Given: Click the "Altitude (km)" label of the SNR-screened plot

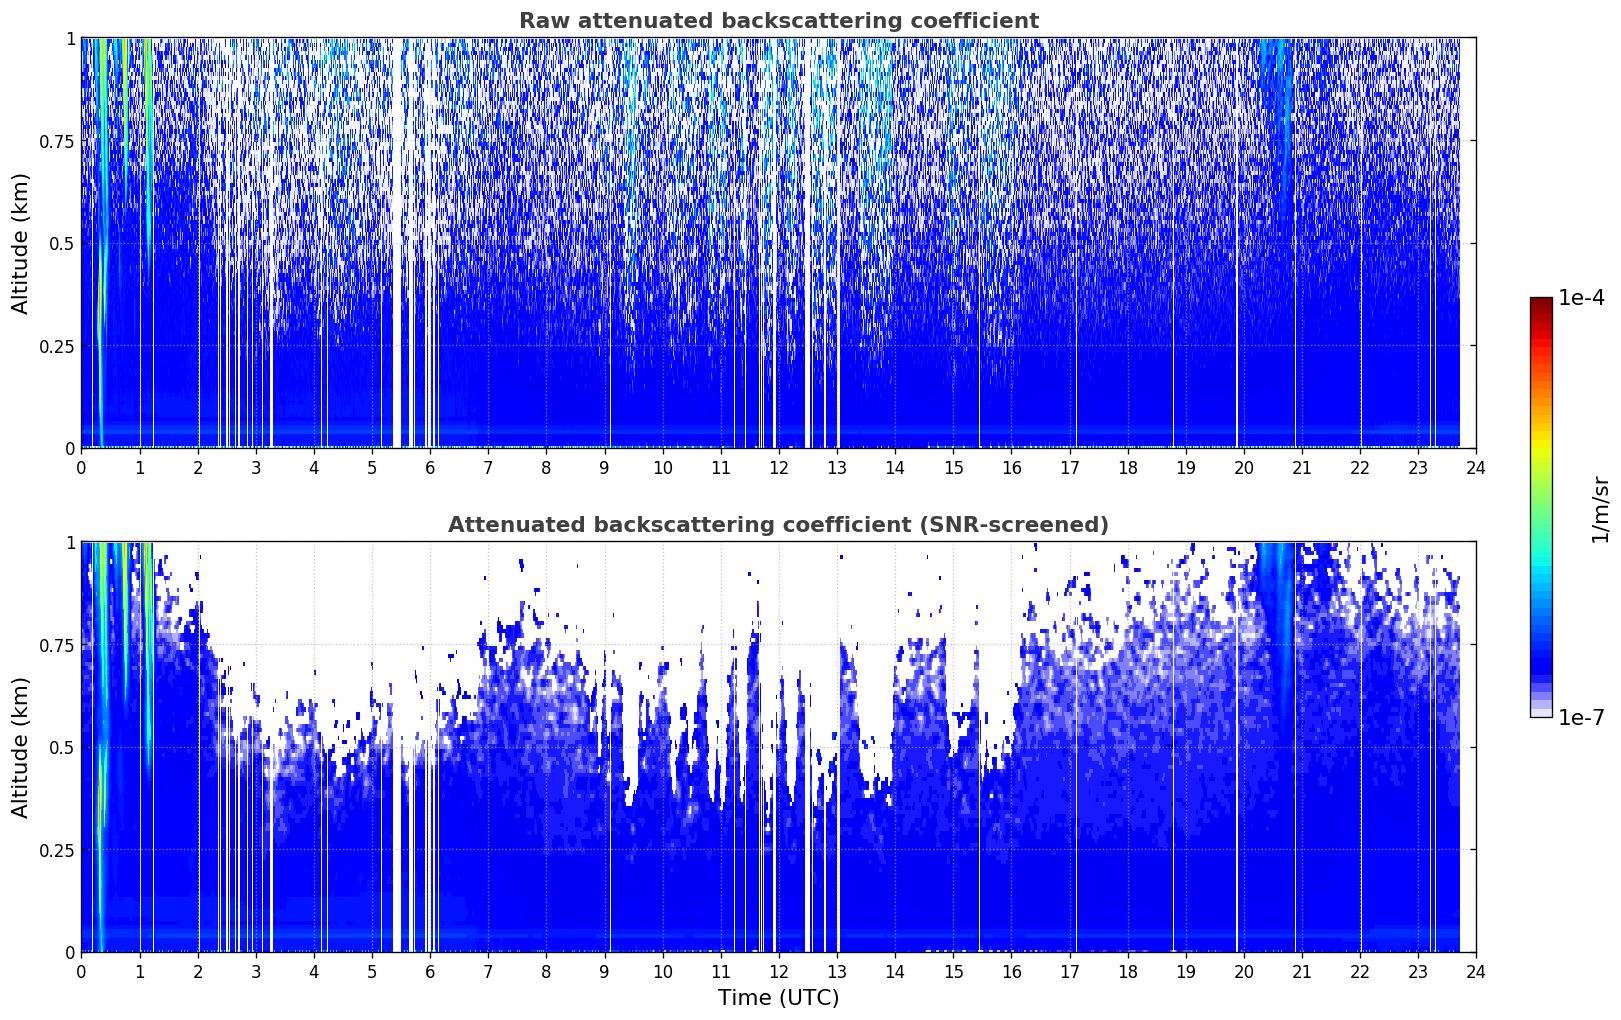Looking at the screenshot, I should tap(21, 747).
